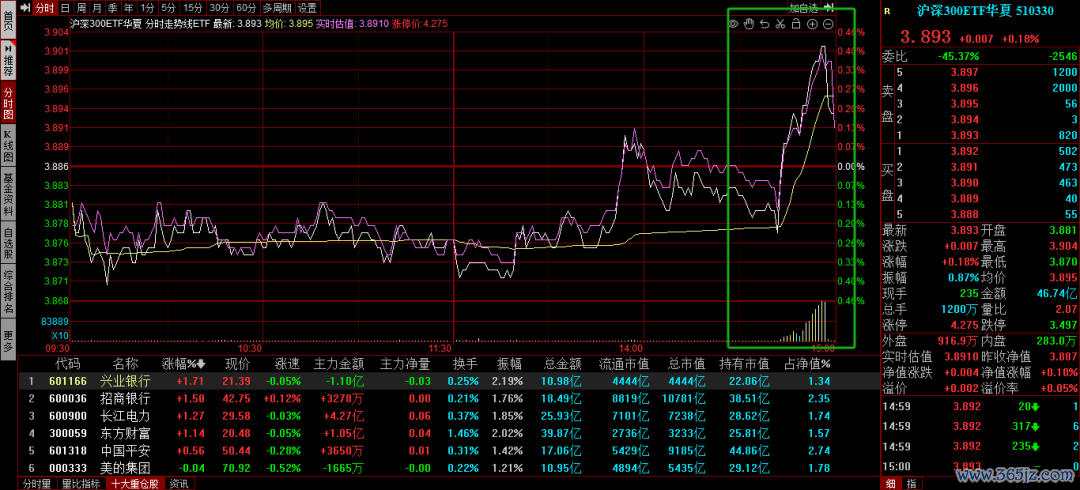This screenshot has width=1080, height=490.
Task: Click stock code 600036 in table
Action: (68, 398)
